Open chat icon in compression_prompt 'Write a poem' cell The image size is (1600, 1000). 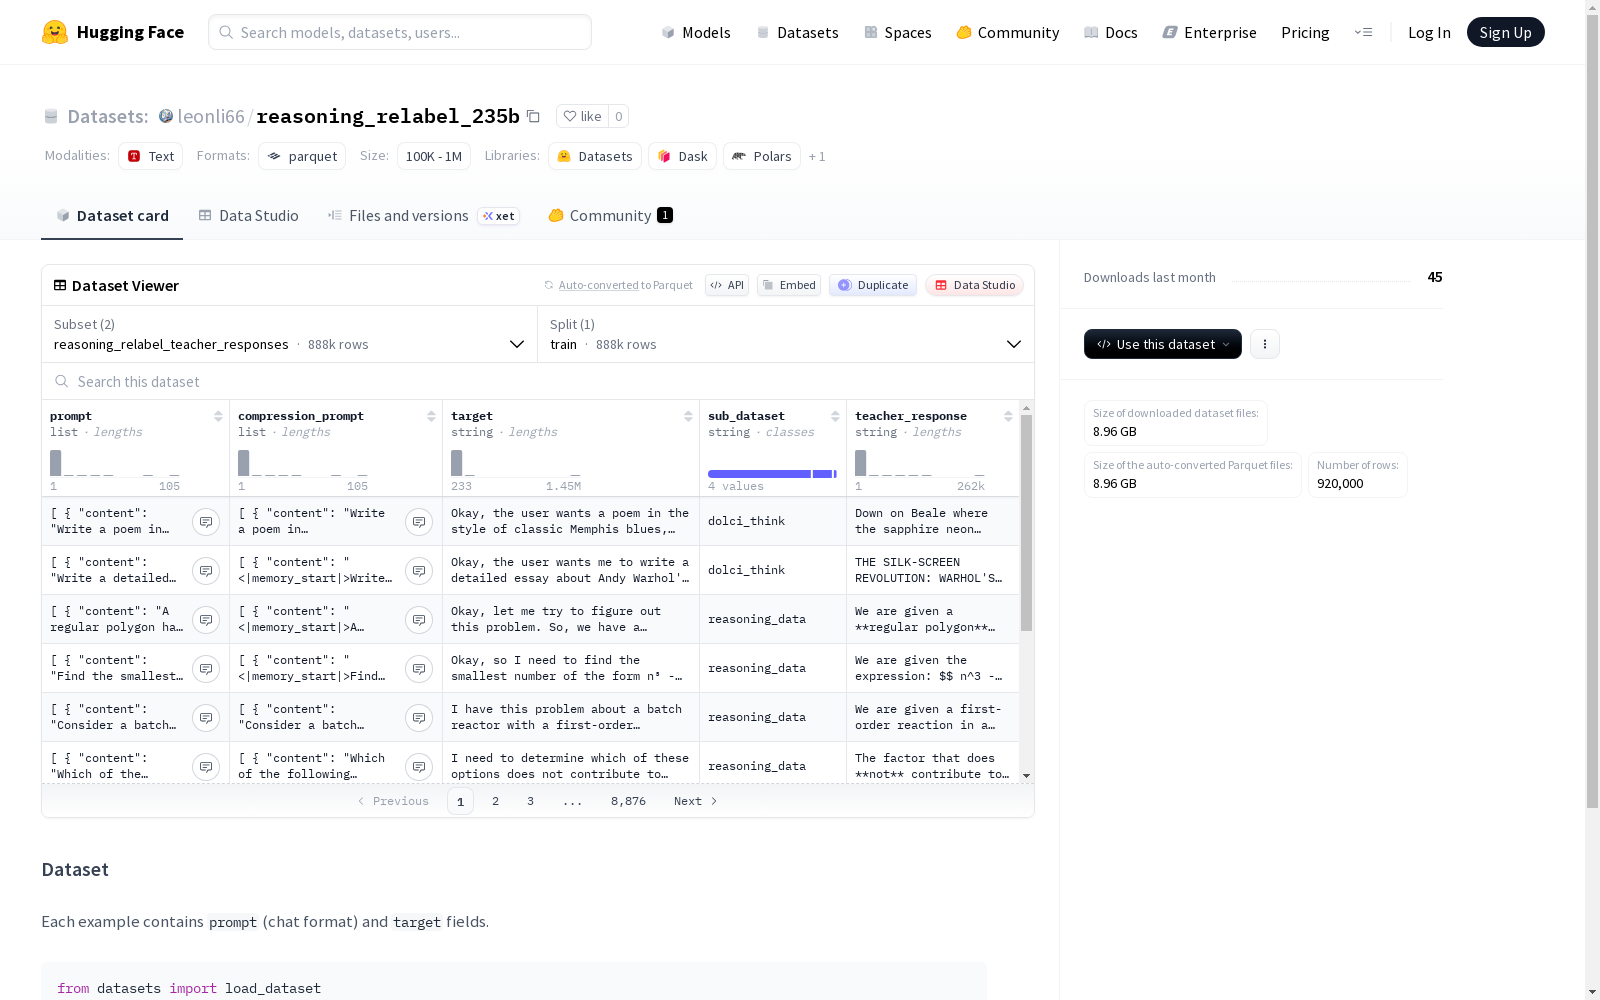click(419, 522)
